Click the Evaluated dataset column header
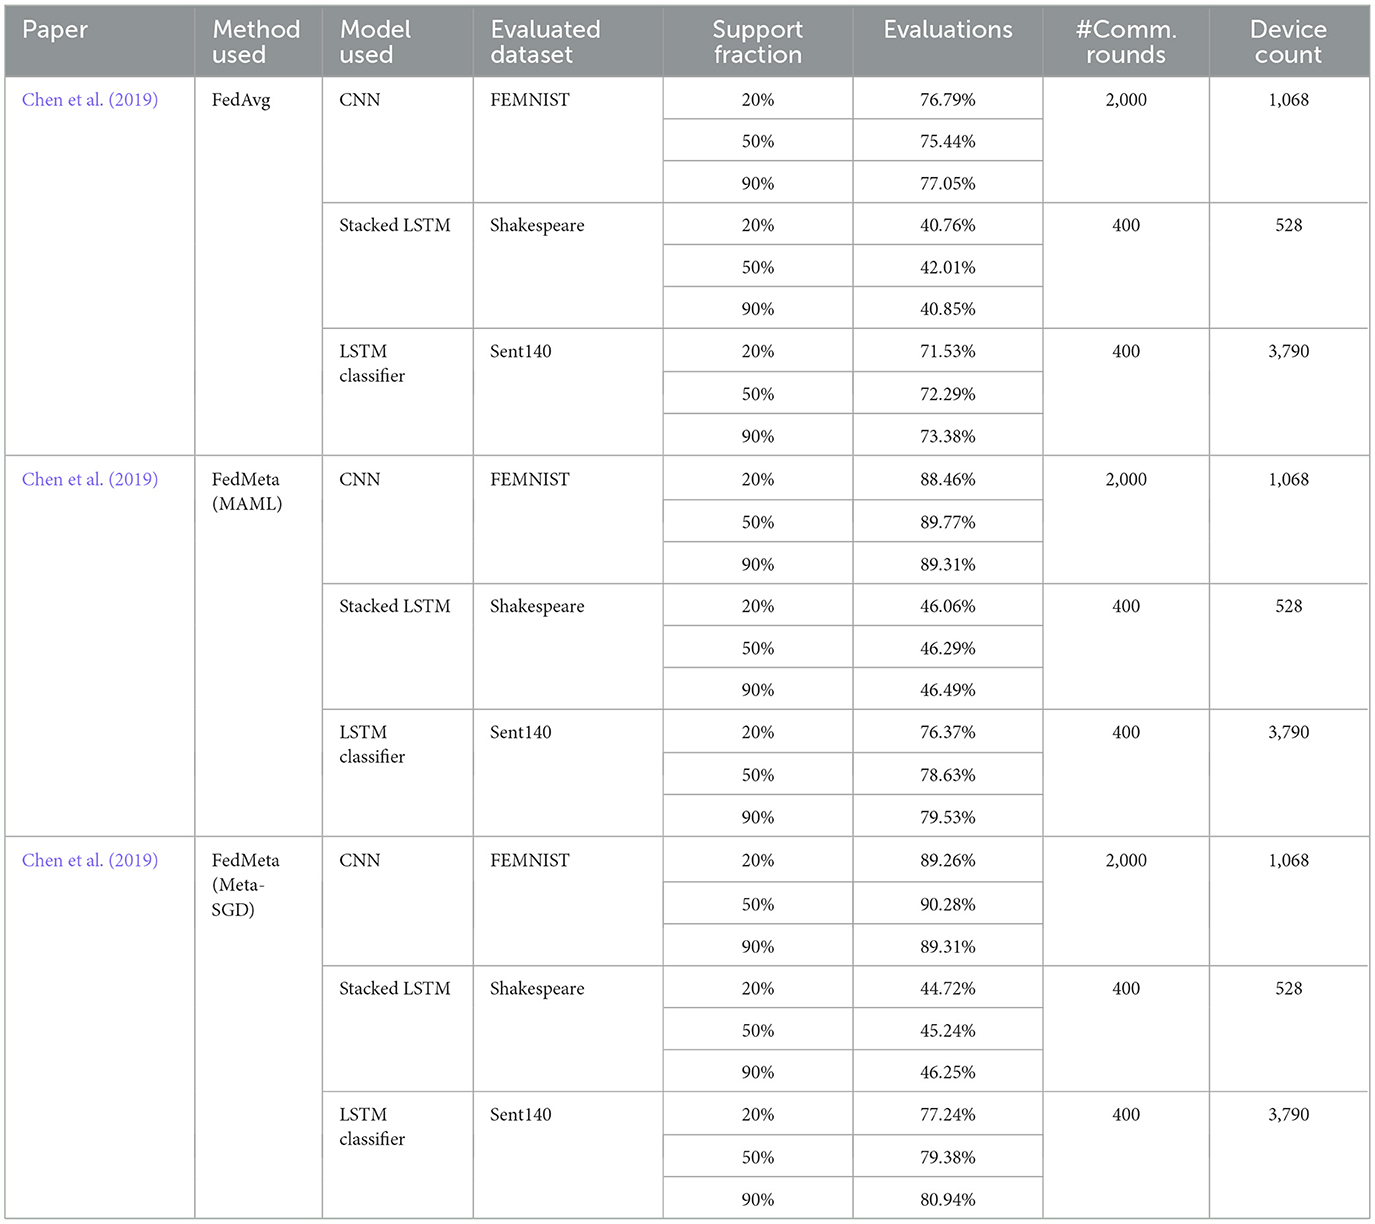 pyautogui.click(x=545, y=42)
